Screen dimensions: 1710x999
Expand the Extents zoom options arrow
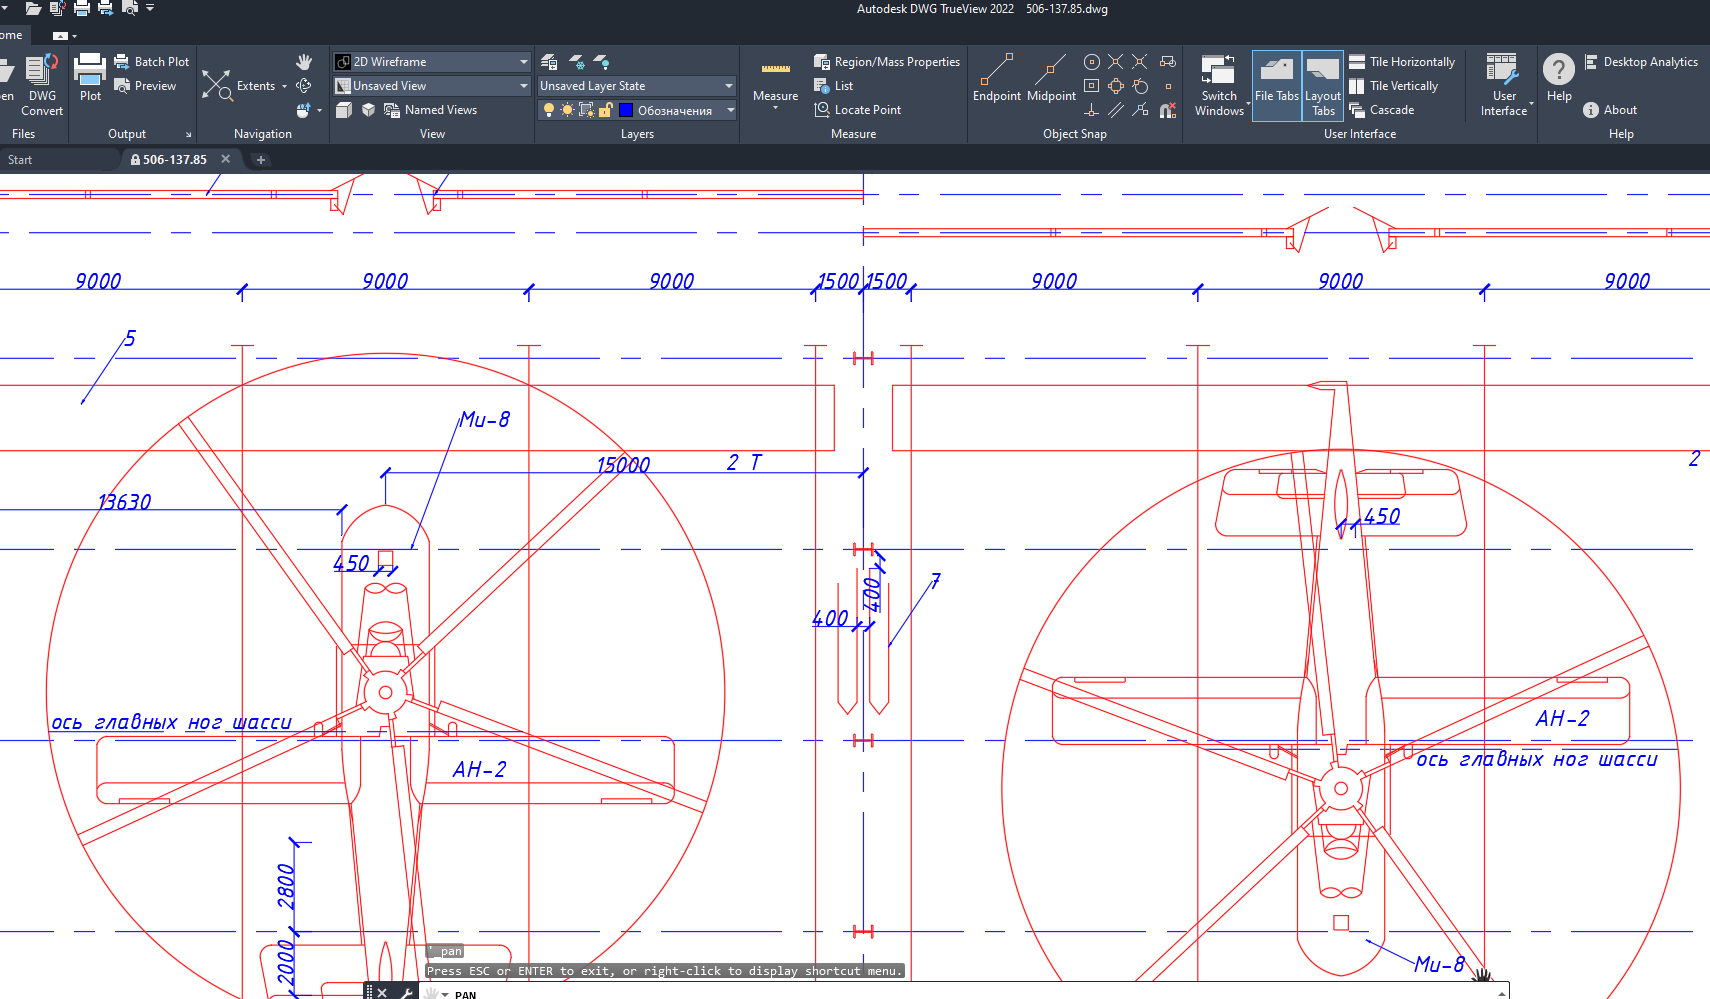[x=284, y=86]
